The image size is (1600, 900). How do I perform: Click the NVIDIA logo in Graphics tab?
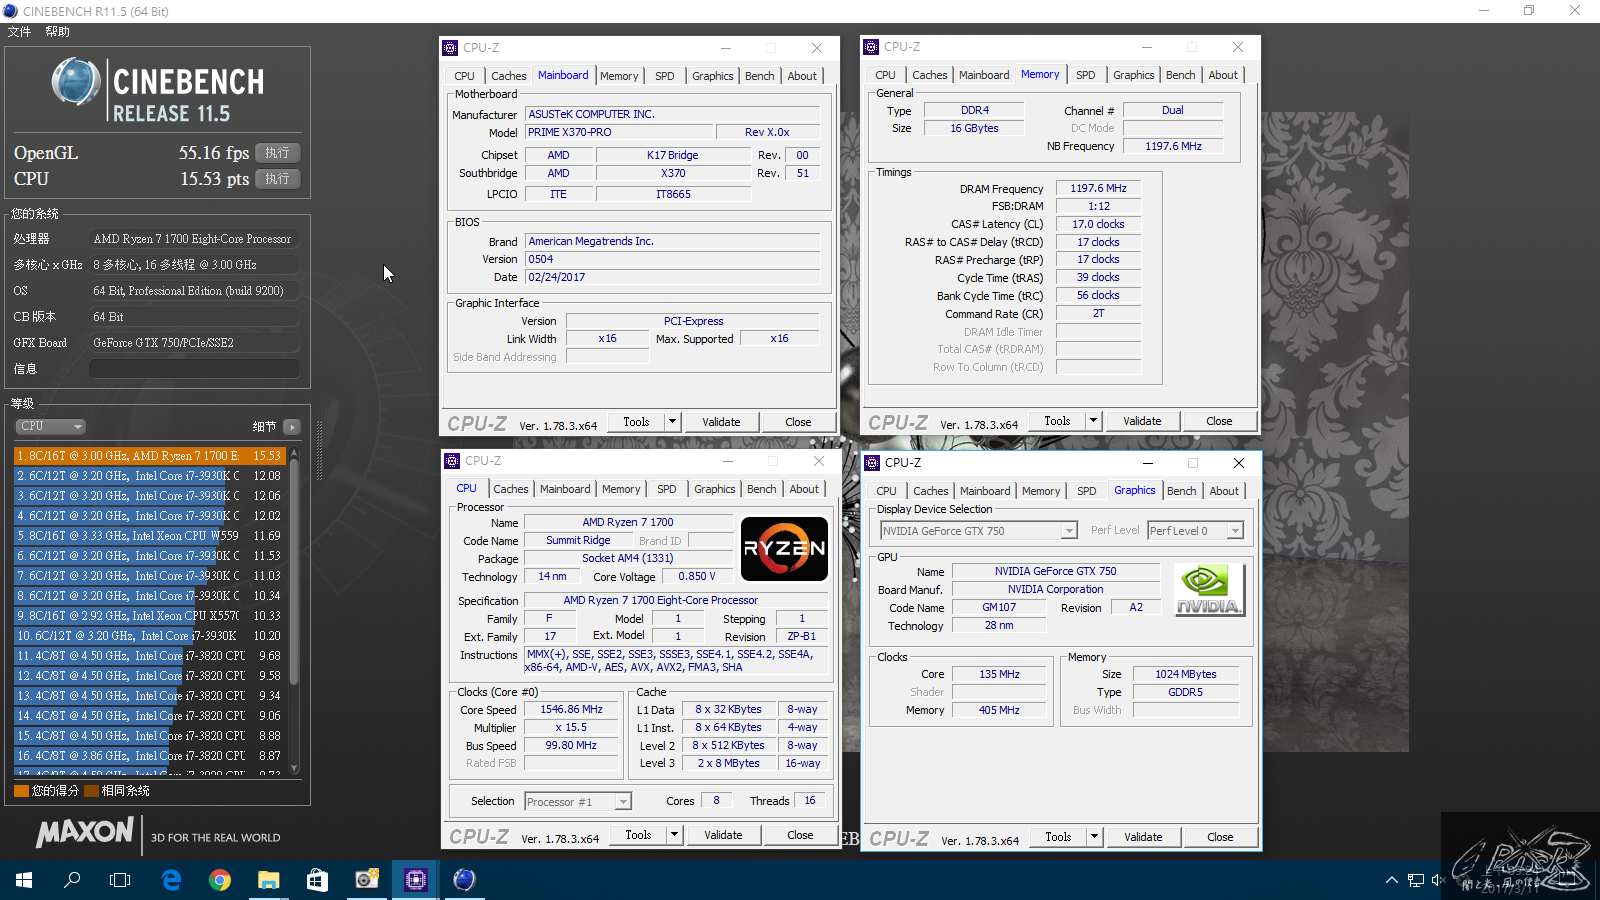coord(1209,590)
